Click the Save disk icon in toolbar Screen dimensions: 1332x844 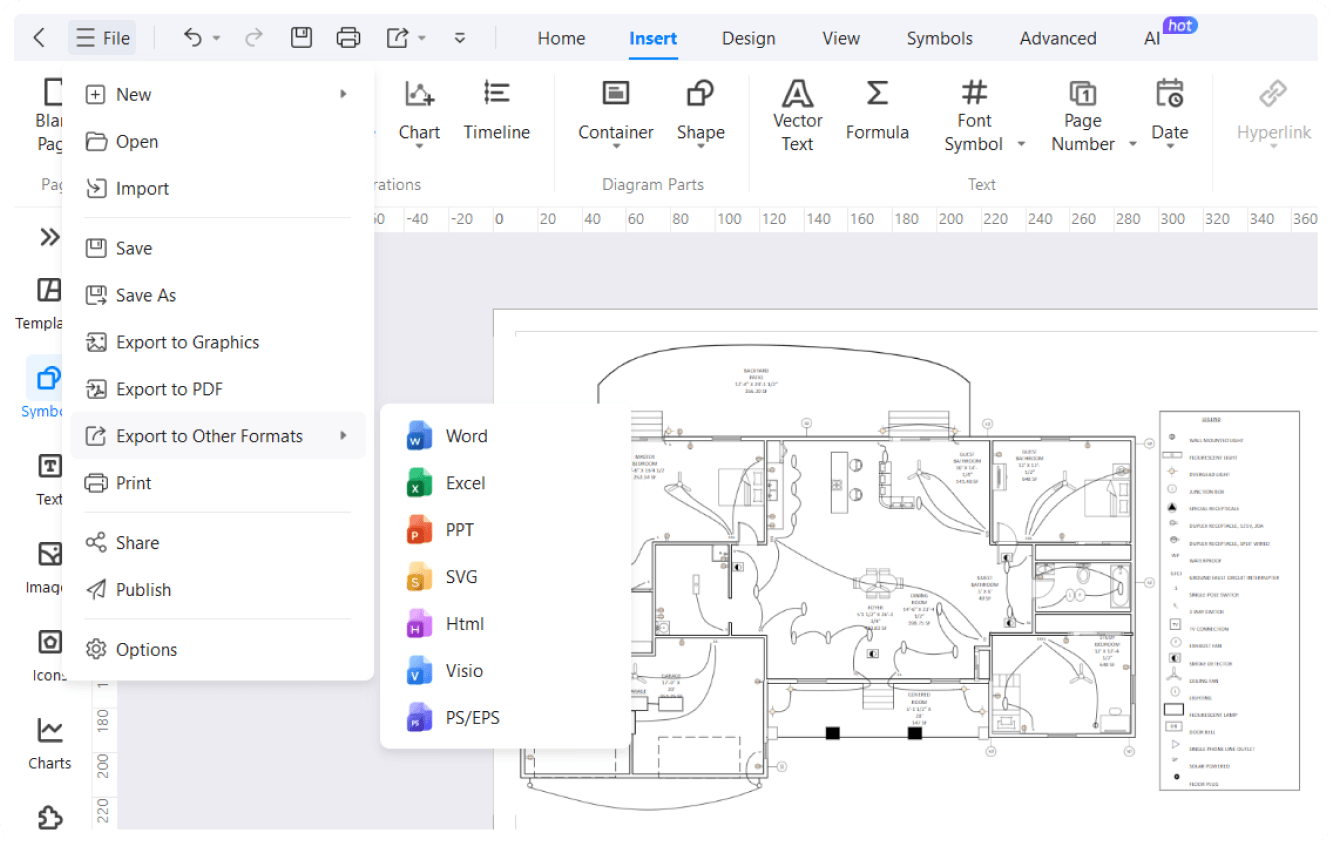coord(301,38)
